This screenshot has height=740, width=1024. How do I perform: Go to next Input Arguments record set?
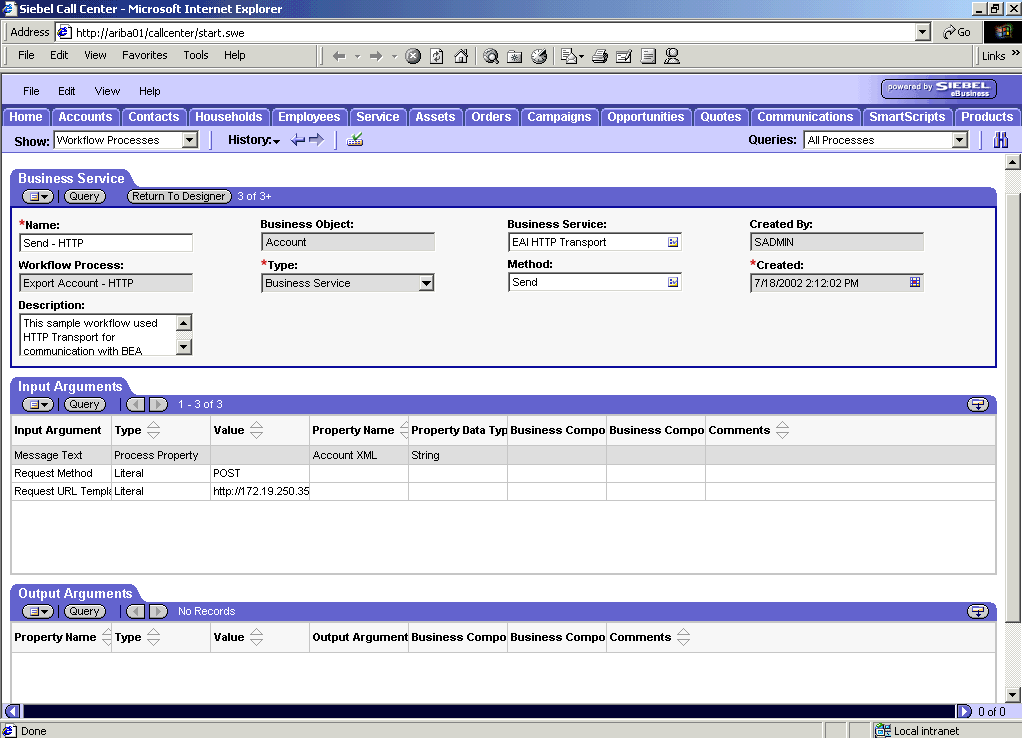pos(158,404)
